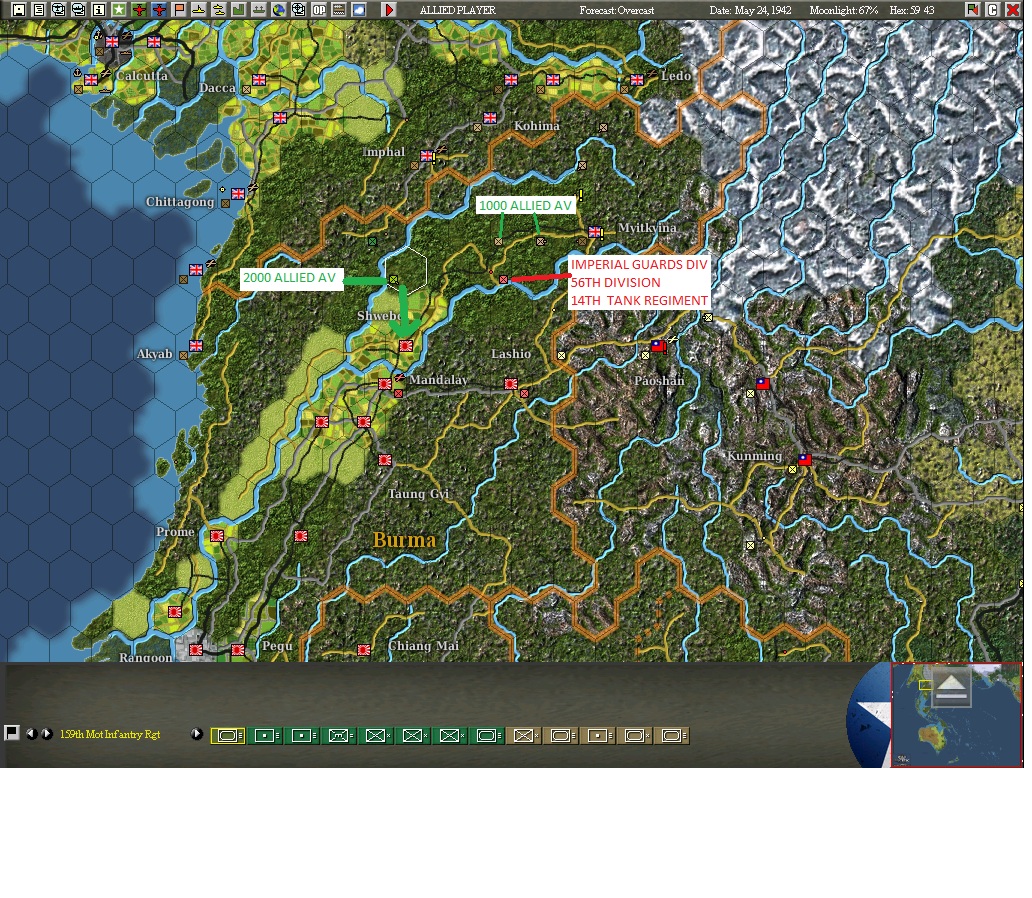
Task: Toggle the green-red flag switch icon
Action: 973,9
